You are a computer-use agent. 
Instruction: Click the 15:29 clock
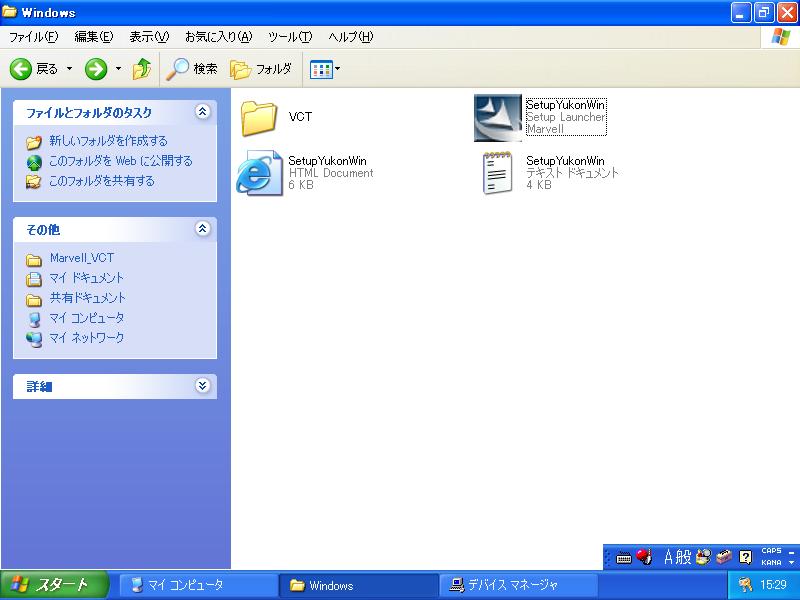coord(773,585)
